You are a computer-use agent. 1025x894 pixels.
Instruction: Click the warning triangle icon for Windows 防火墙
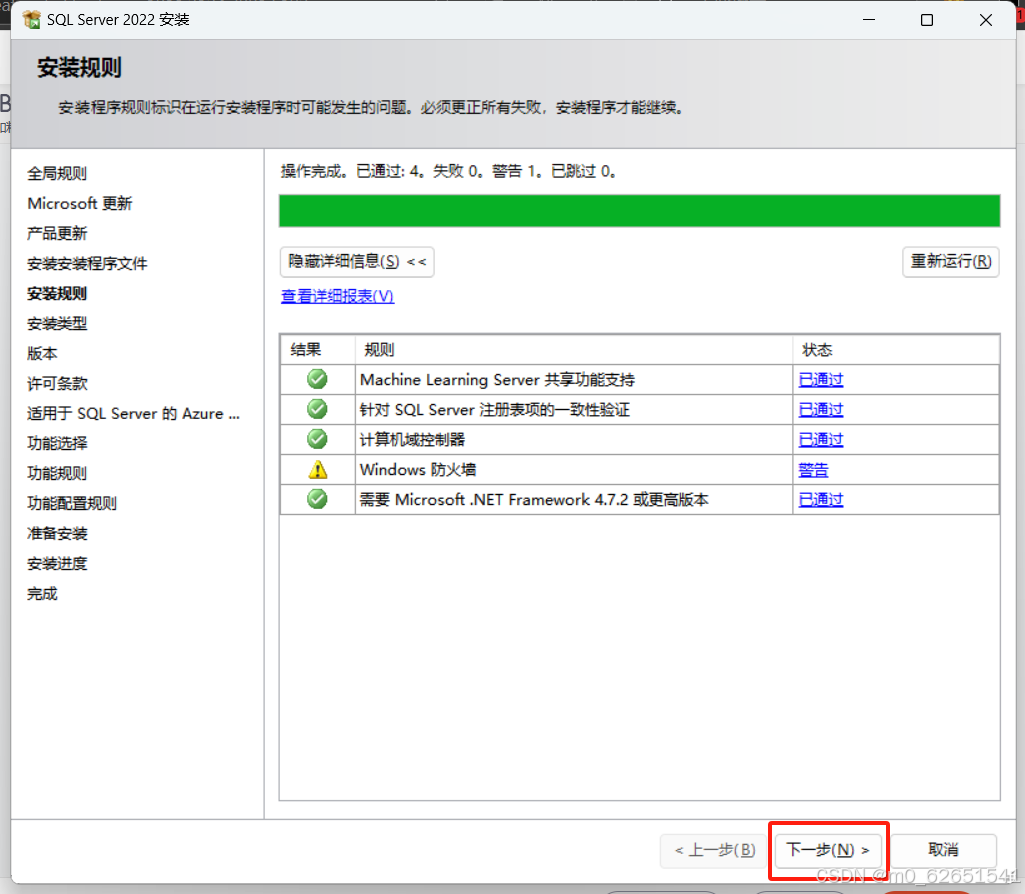click(x=318, y=469)
